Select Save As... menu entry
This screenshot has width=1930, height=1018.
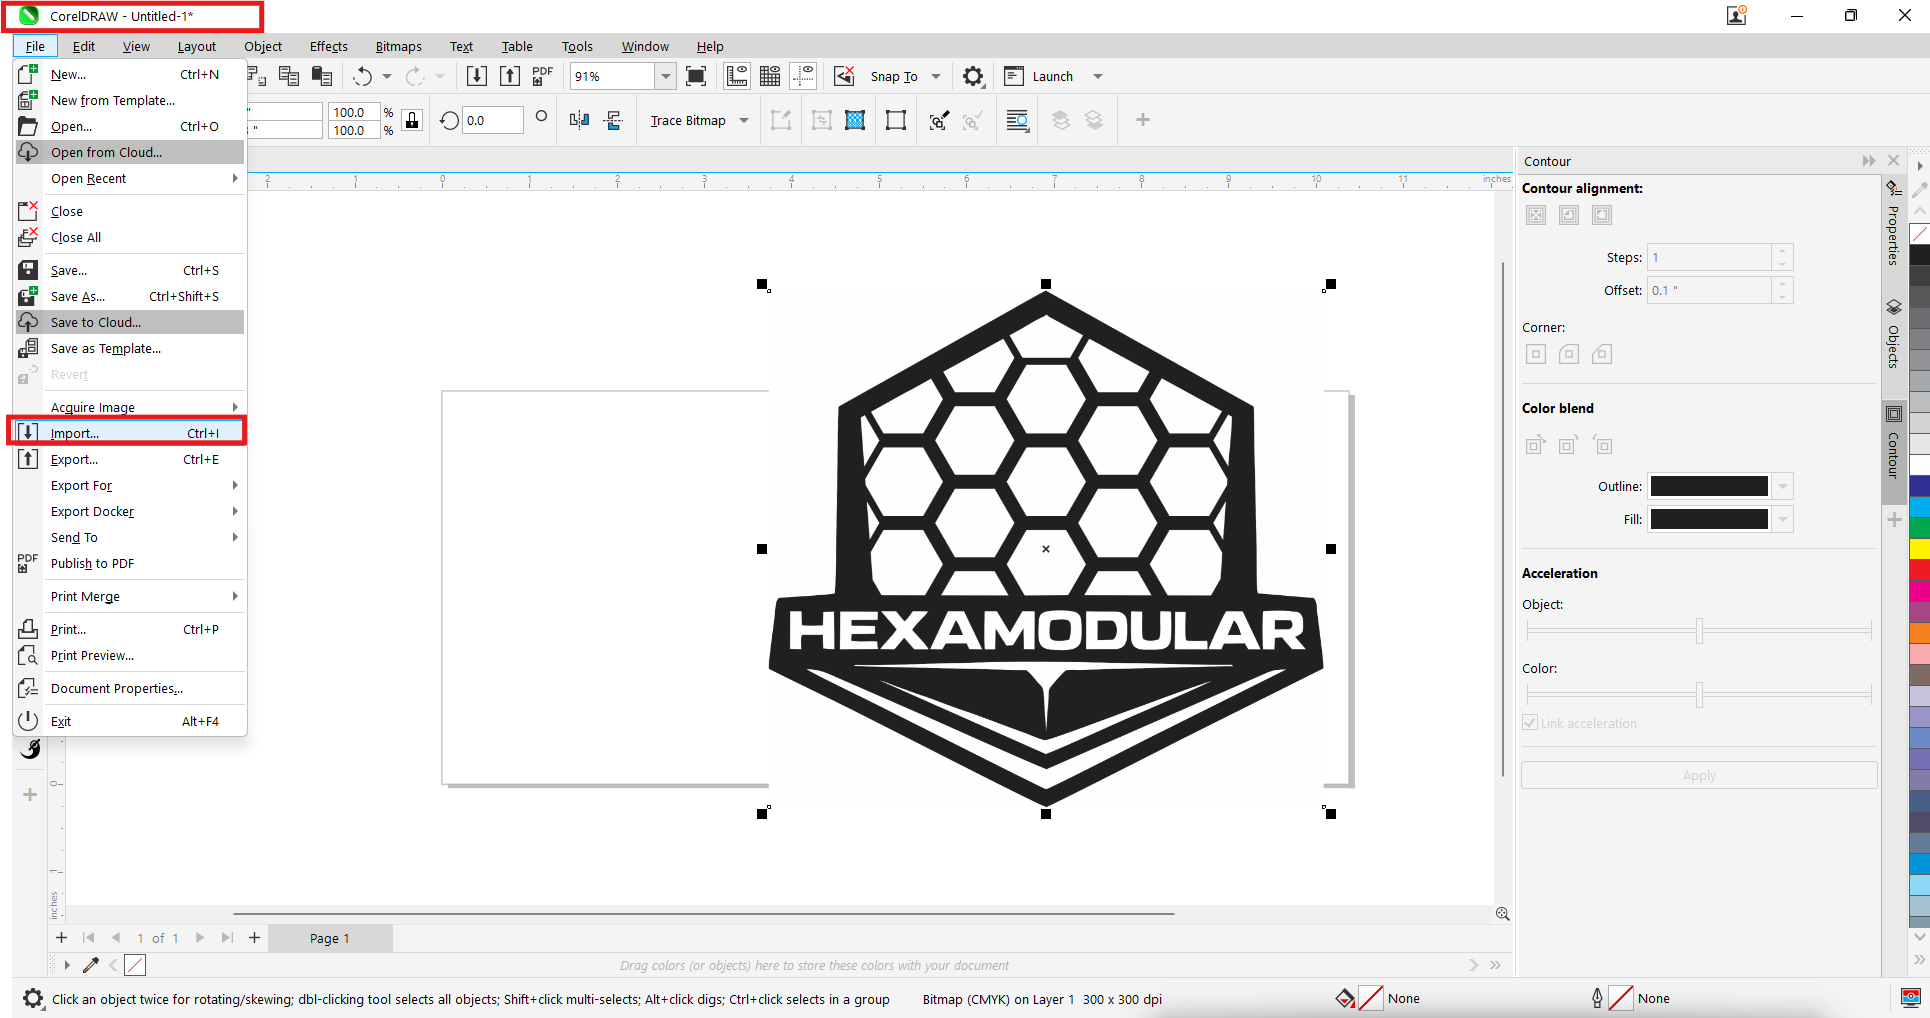(x=130, y=296)
